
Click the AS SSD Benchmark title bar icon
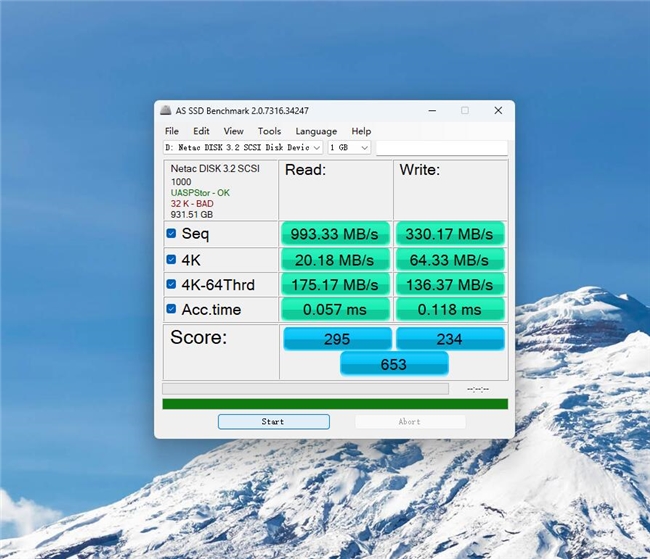click(x=167, y=111)
